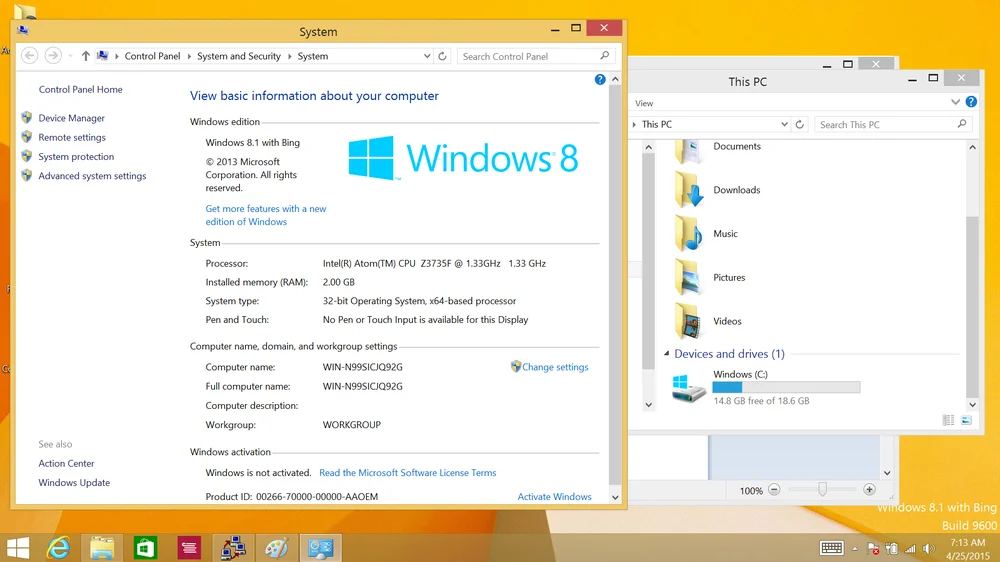1000x562 pixels.
Task: Expand the This PC ribbon chevron
Action: [956, 102]
